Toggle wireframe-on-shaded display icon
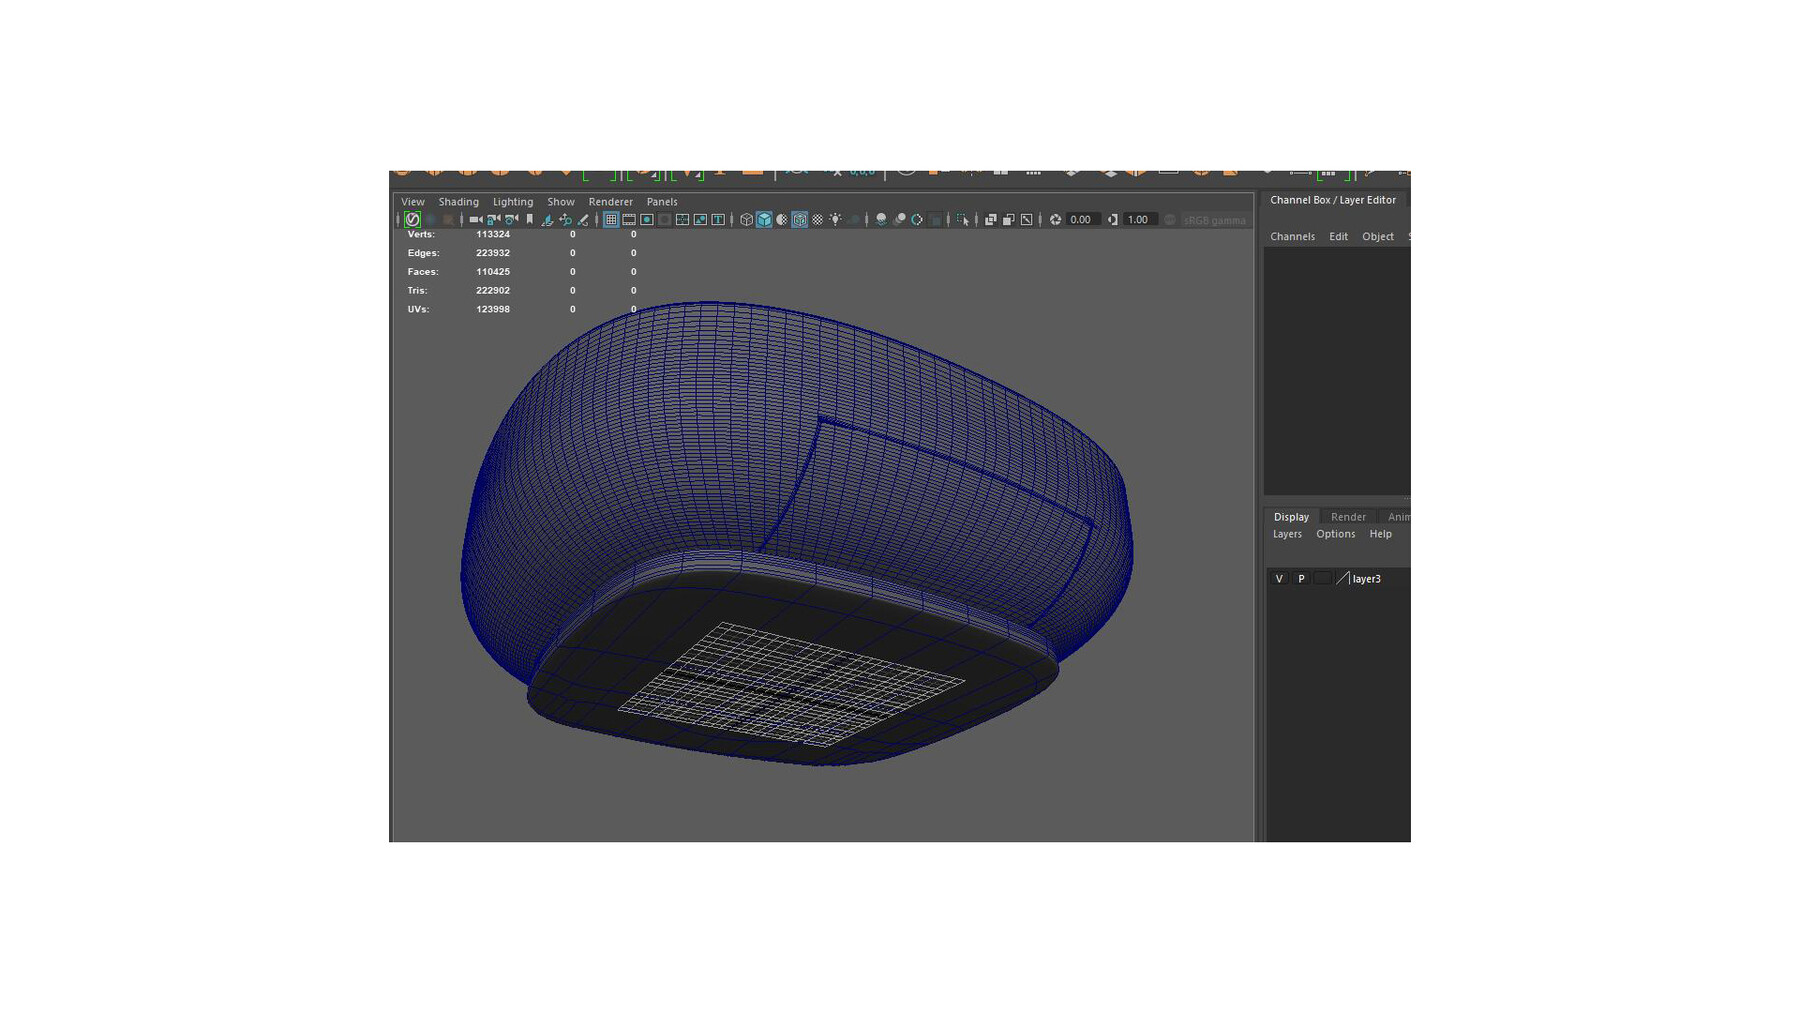 tap(800, 220)
